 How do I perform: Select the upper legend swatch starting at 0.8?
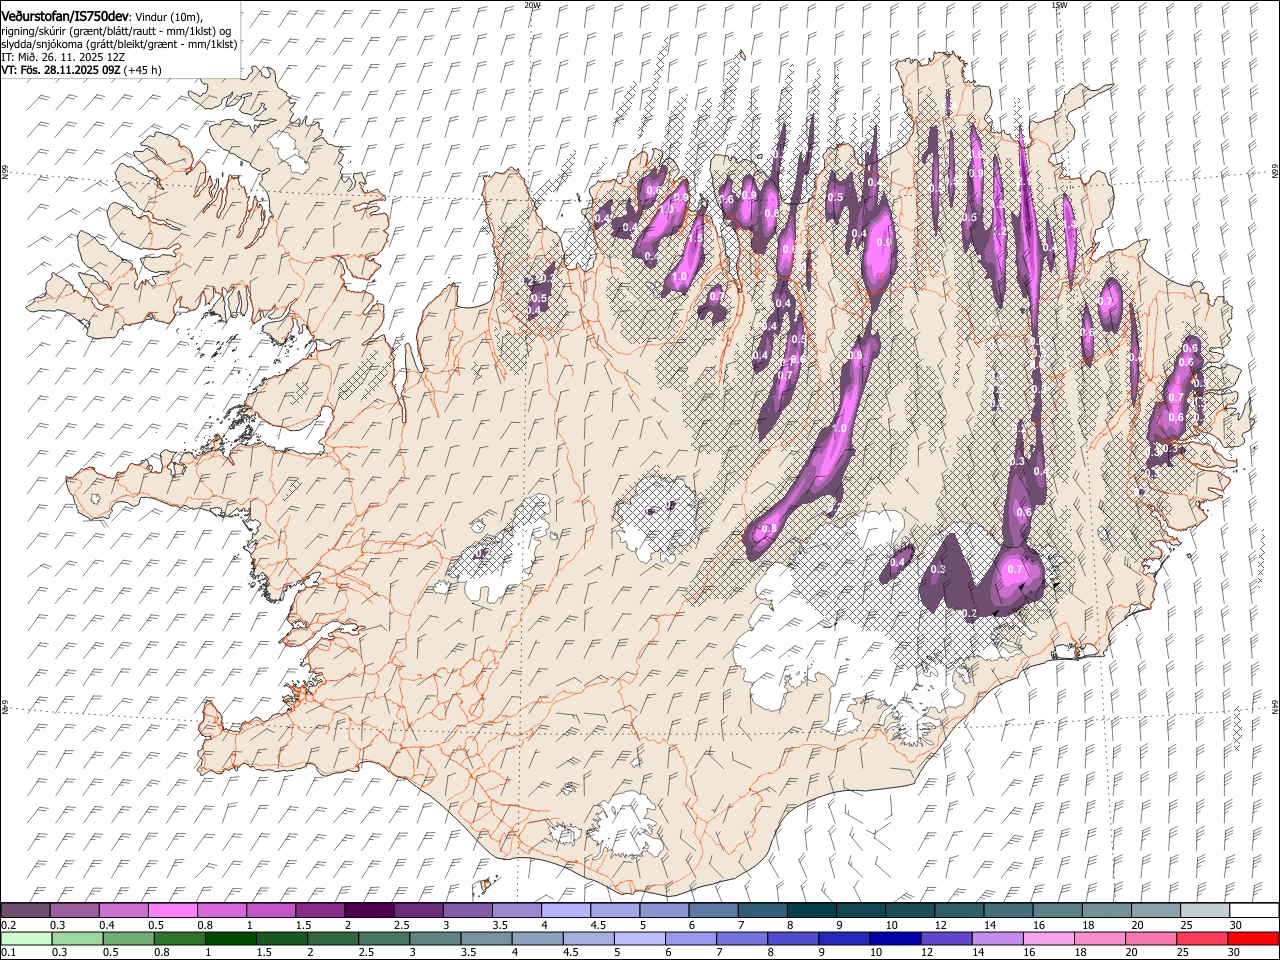pyautogui.click(x=221, y=910)
